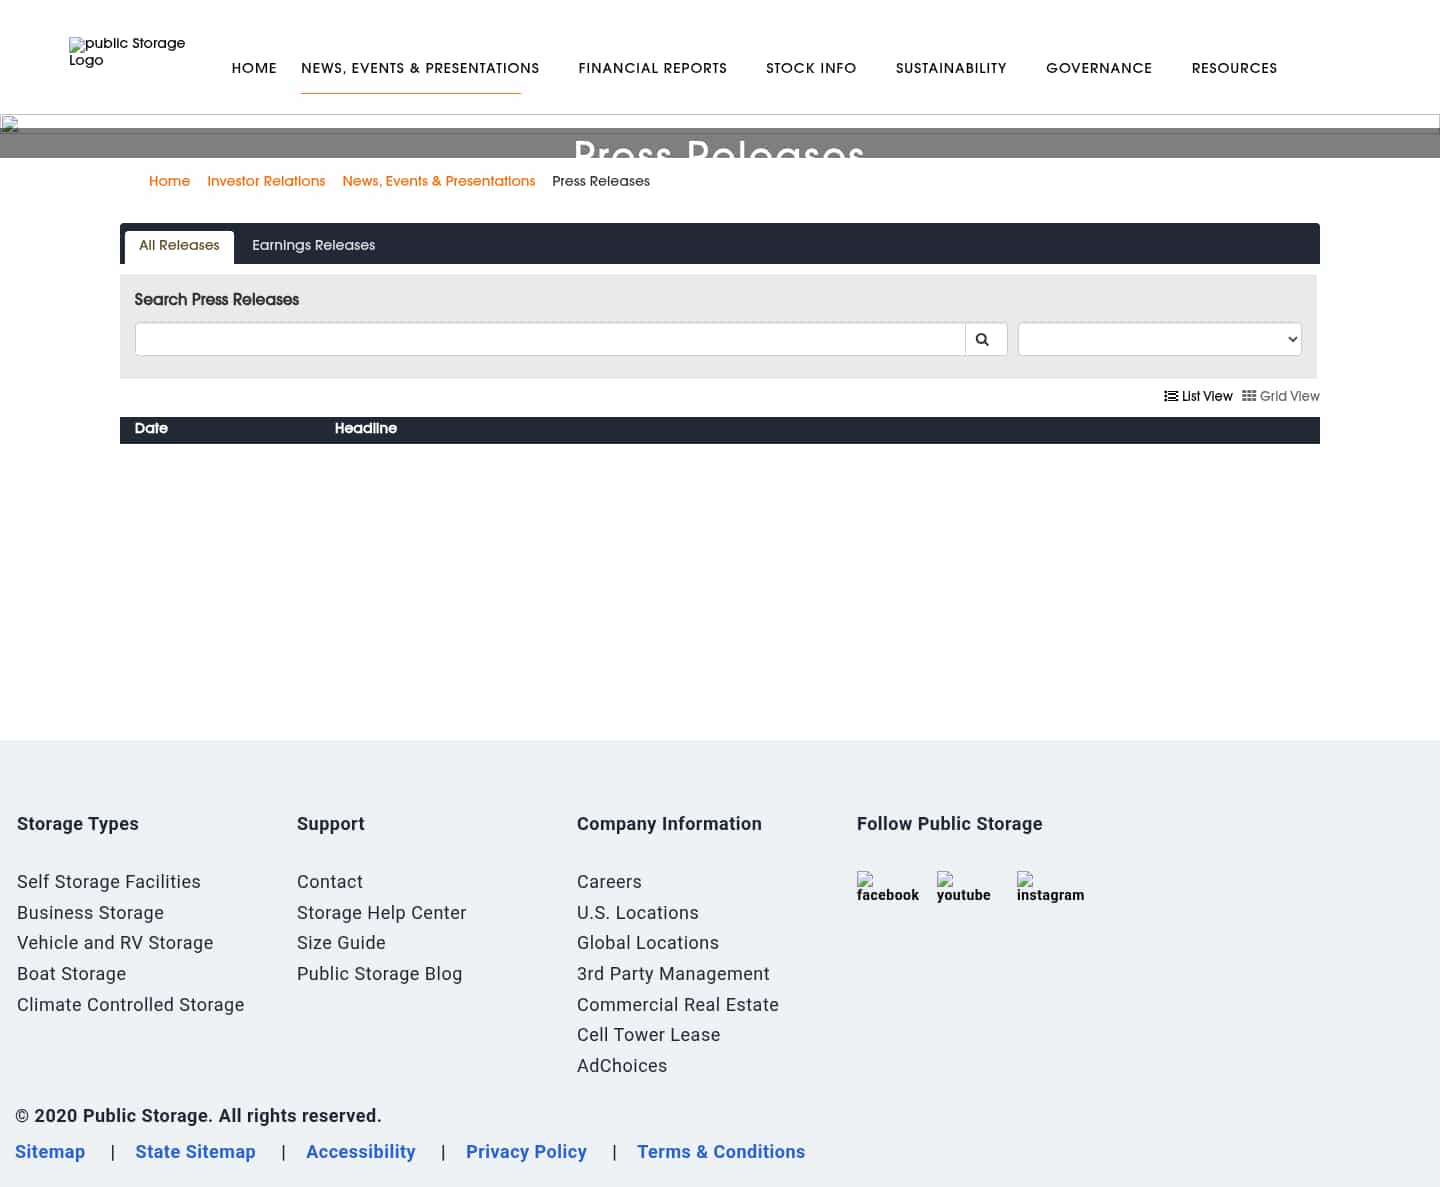Screen dimensions: 1455x1187
Task: Expand the NEWS, EVENTS & PRESENTATIONS menu
Action: coord(420,68)
